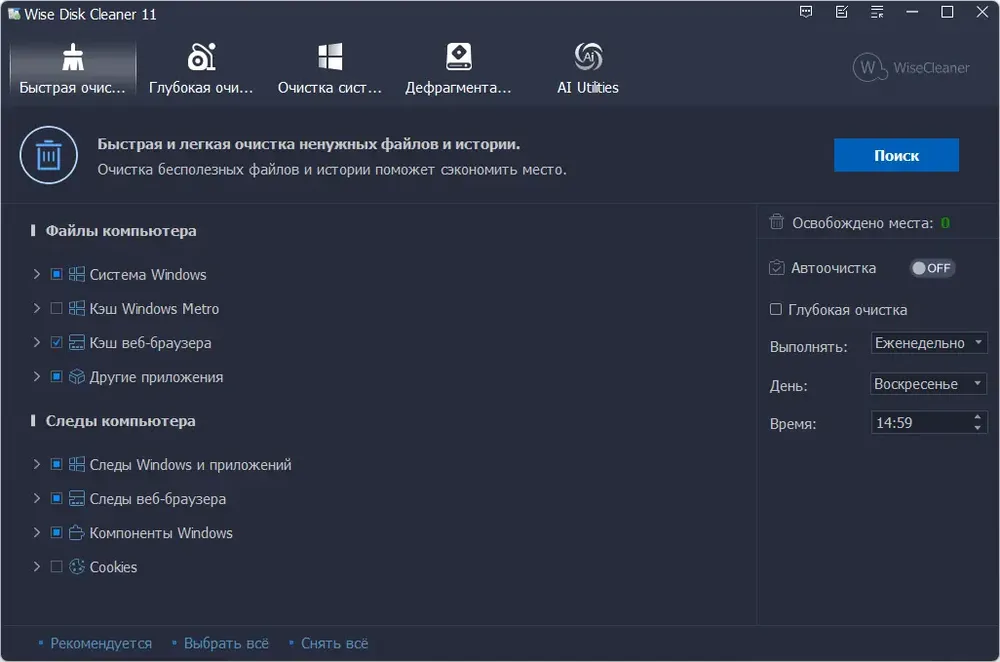
Task: Click the Выбрать всё link
Action: (226, 643)
